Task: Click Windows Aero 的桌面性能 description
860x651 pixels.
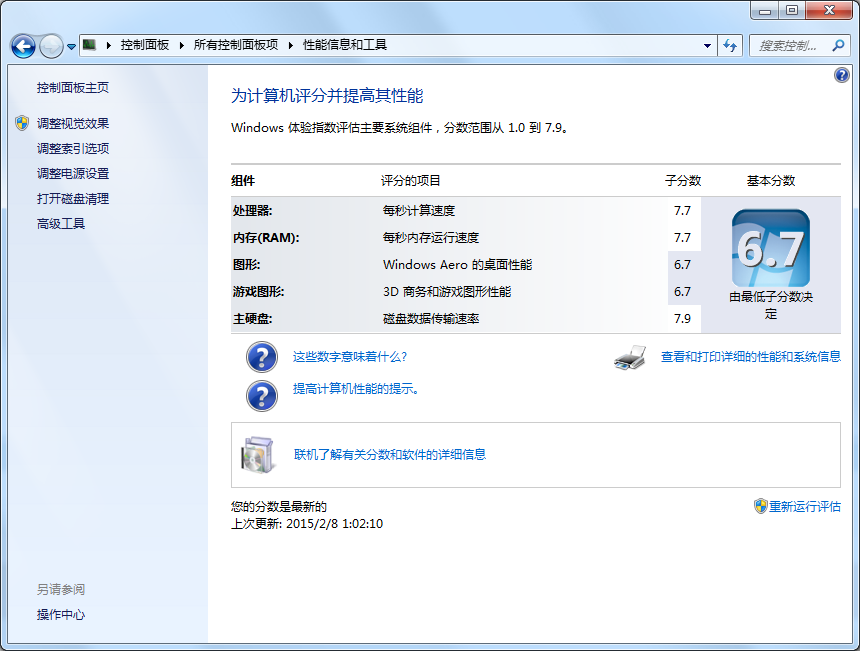Action: (x=457, y=265)
